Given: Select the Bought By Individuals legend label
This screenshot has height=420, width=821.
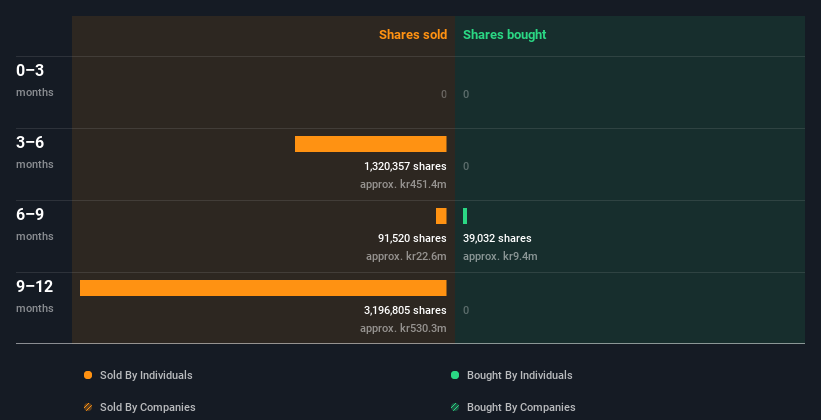Looking at the screenshot, I should pyautogui.click(x=519, y=375).
